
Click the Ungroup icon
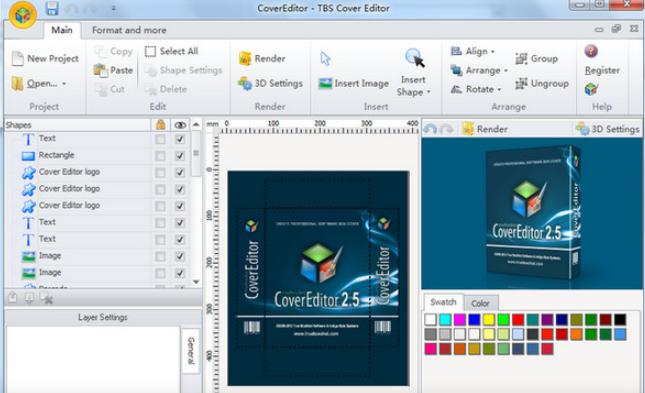(521, 84)
